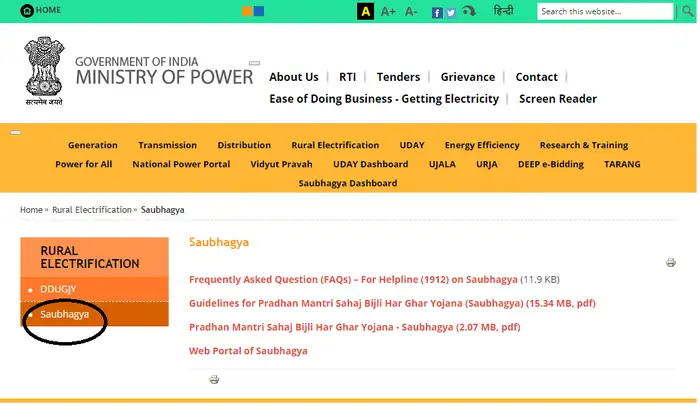Click the printer icon beside Saubhagya heading

(x=671, y=263)
